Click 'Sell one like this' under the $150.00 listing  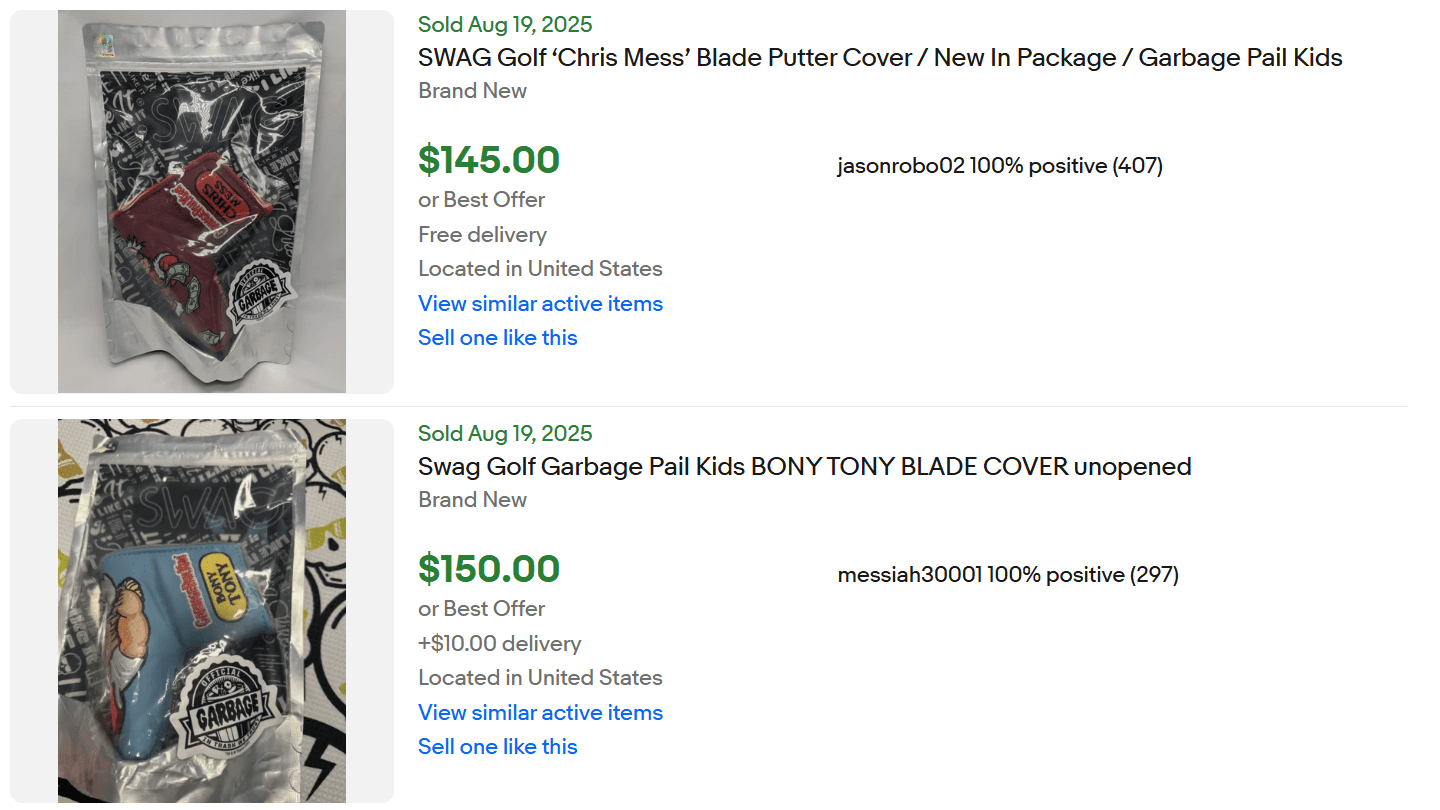[x=497, y=746]
